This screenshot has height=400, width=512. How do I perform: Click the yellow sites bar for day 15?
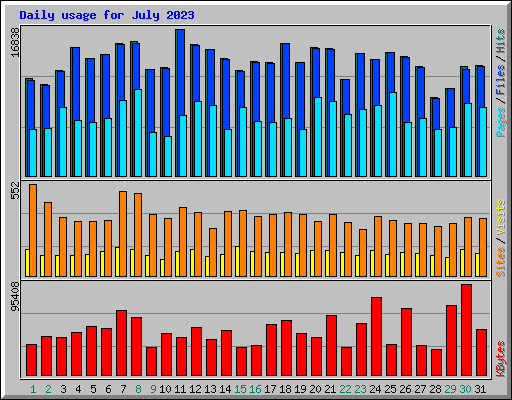click(x=237, y=261)
